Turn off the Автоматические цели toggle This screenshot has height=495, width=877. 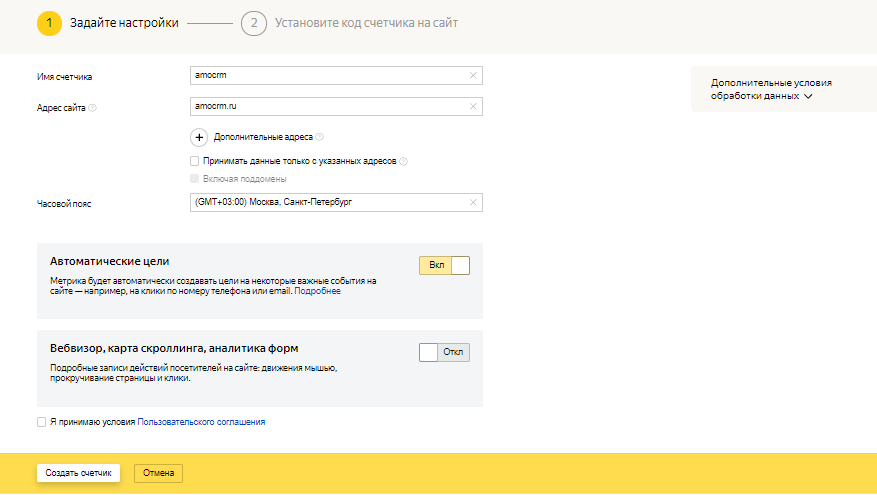(x=444, y=265)
